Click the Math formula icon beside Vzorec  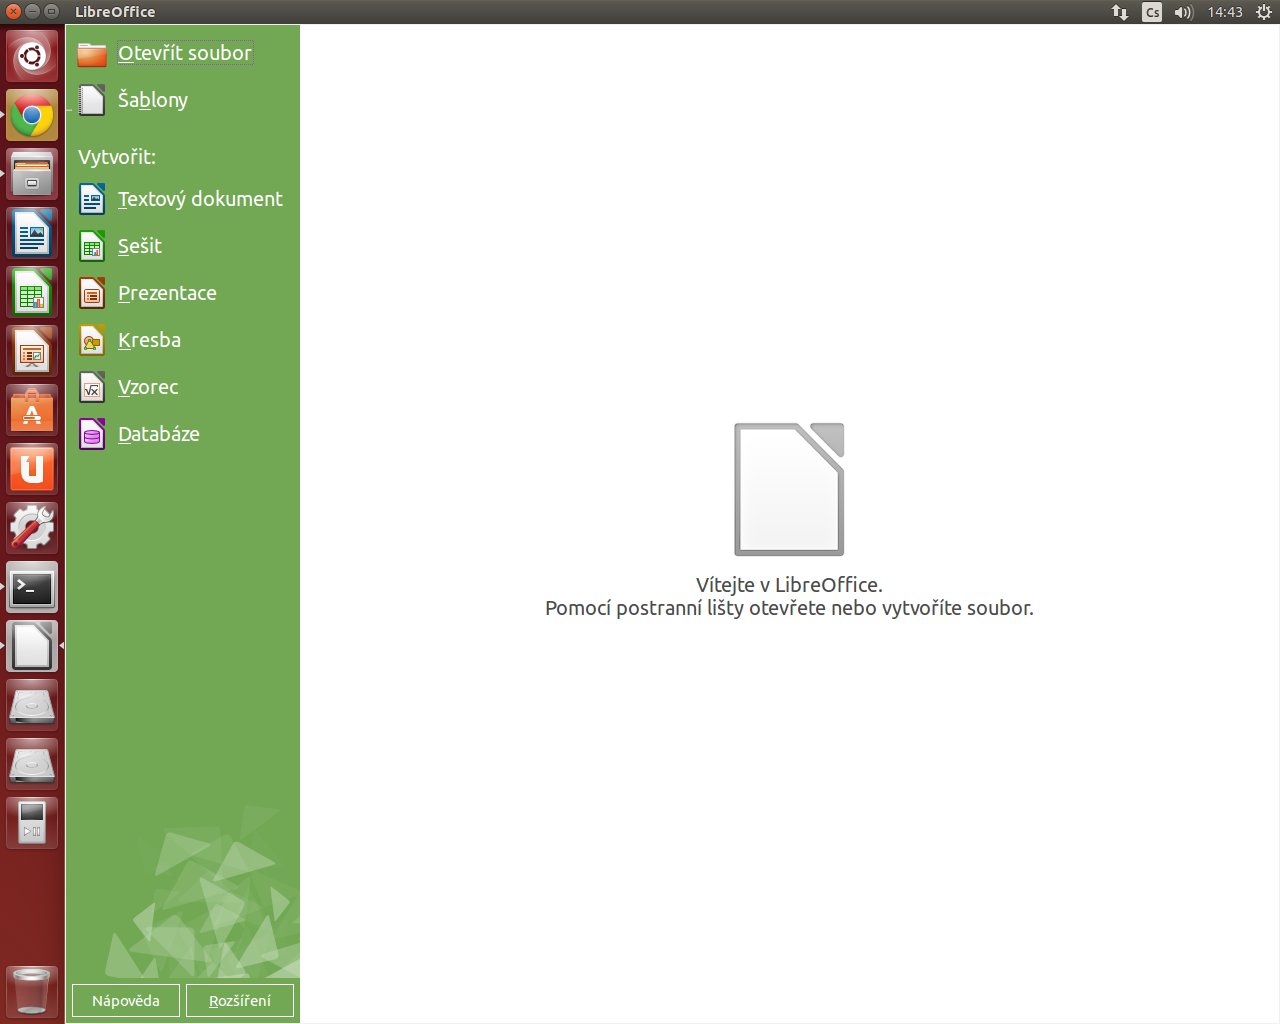92,387
